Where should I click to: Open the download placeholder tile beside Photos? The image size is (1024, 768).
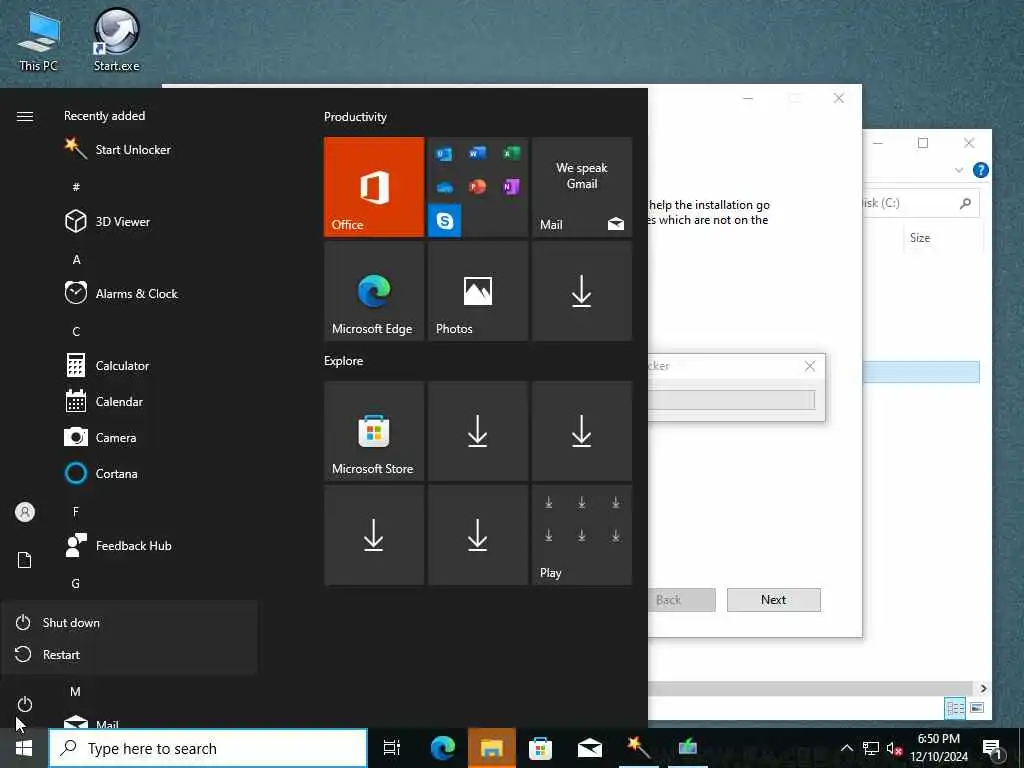582,291
